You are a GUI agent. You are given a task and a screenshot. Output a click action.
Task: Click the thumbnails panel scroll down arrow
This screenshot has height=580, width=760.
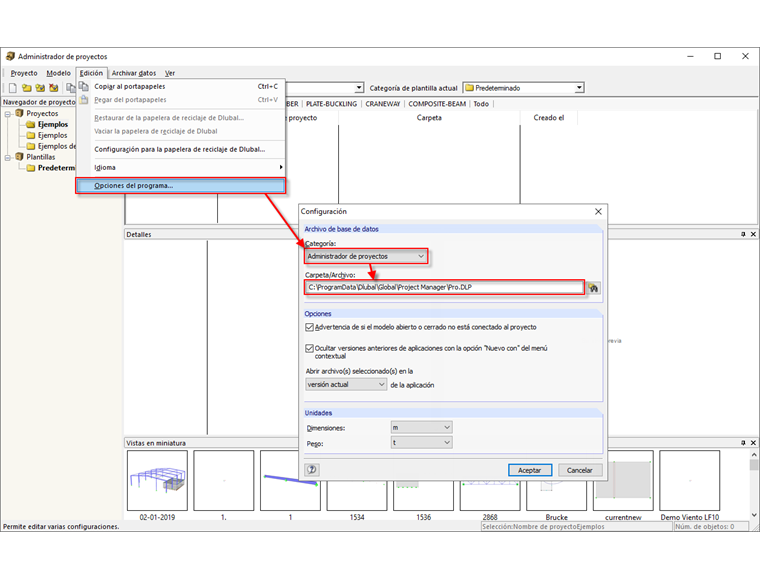(754, 515)
